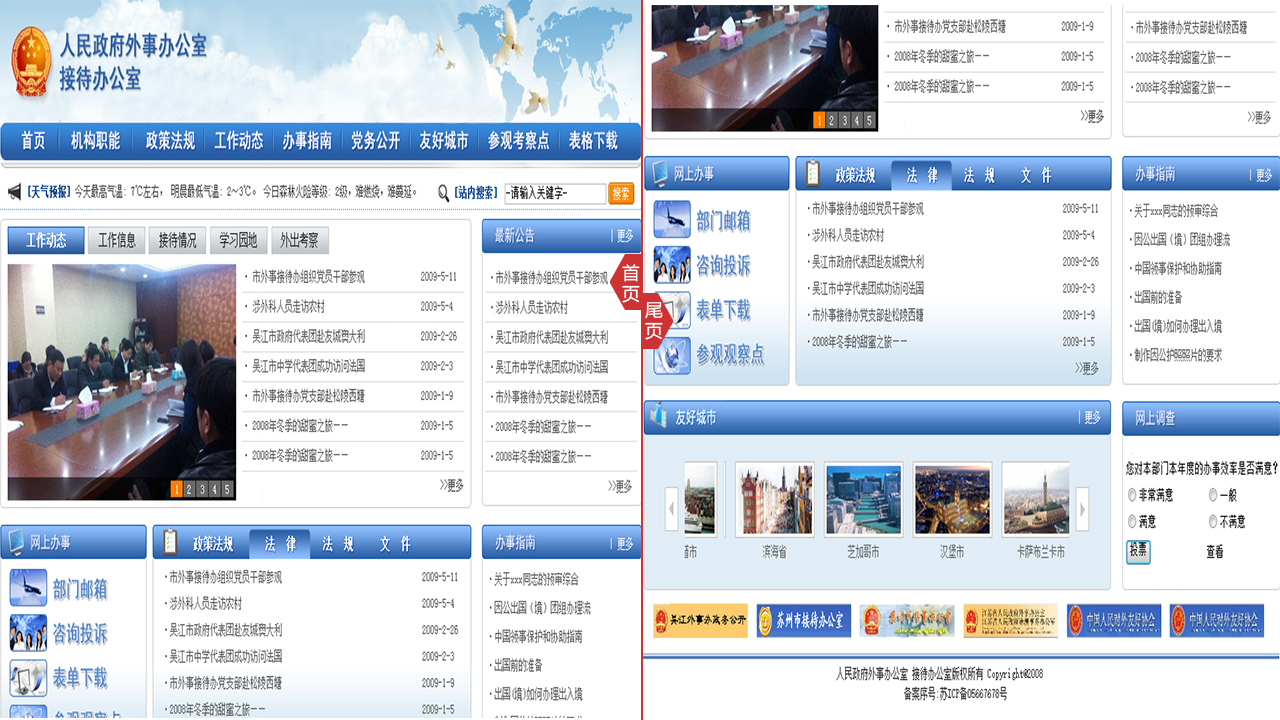Switch to the 接待情况 tab
Screen dimensions: 1280x720
click(178, 240)
